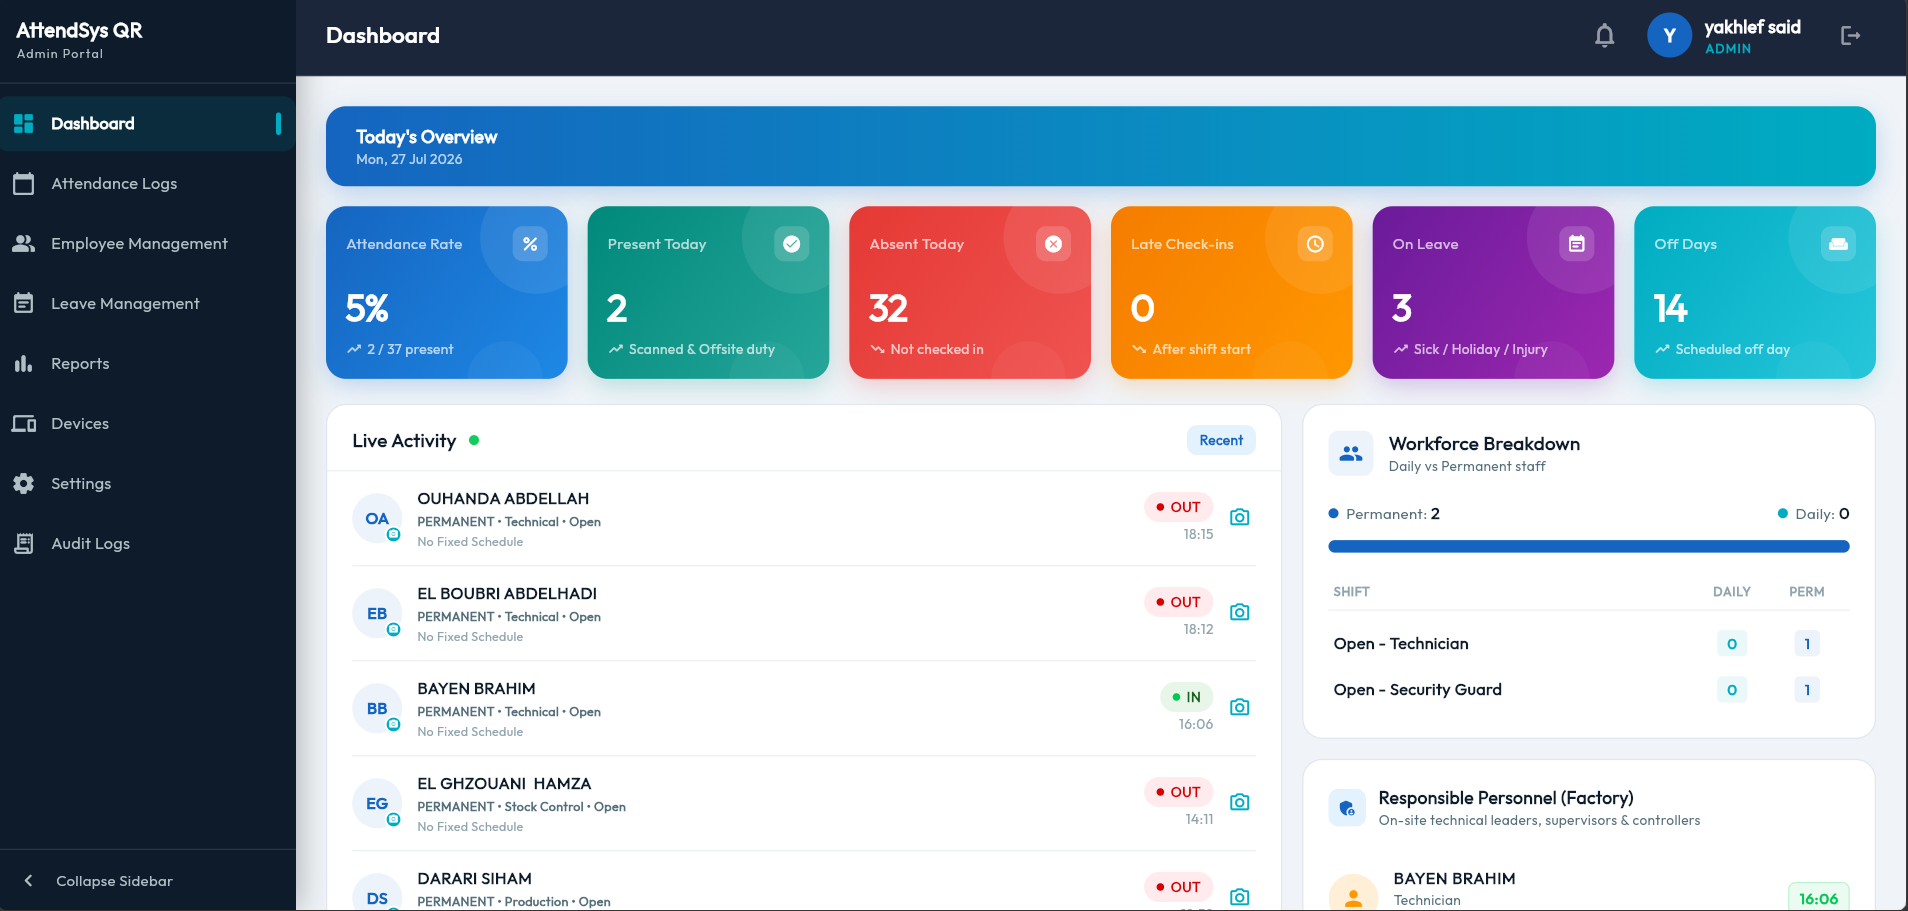View photo for DARARI SIHAM entry
1908x911 pixels.
tap(1240, 897)
